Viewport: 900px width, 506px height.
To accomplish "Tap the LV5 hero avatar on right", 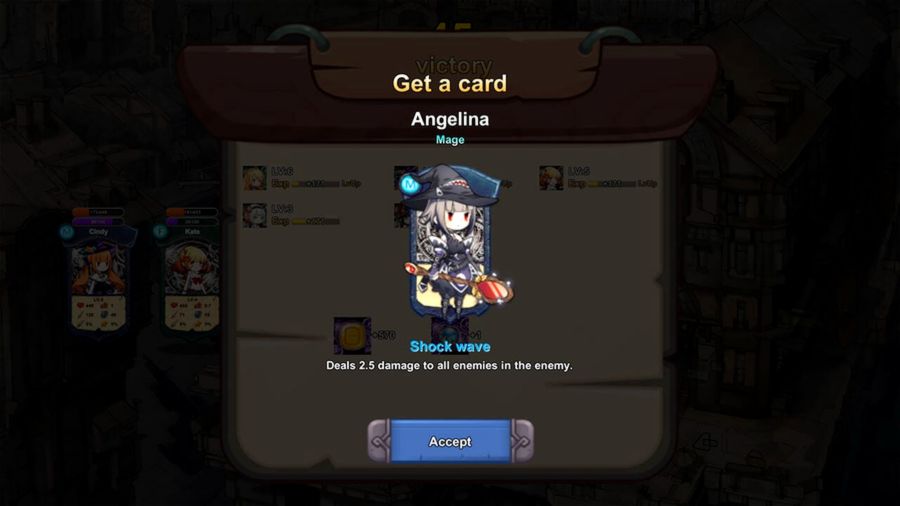I will click(551, 178).
